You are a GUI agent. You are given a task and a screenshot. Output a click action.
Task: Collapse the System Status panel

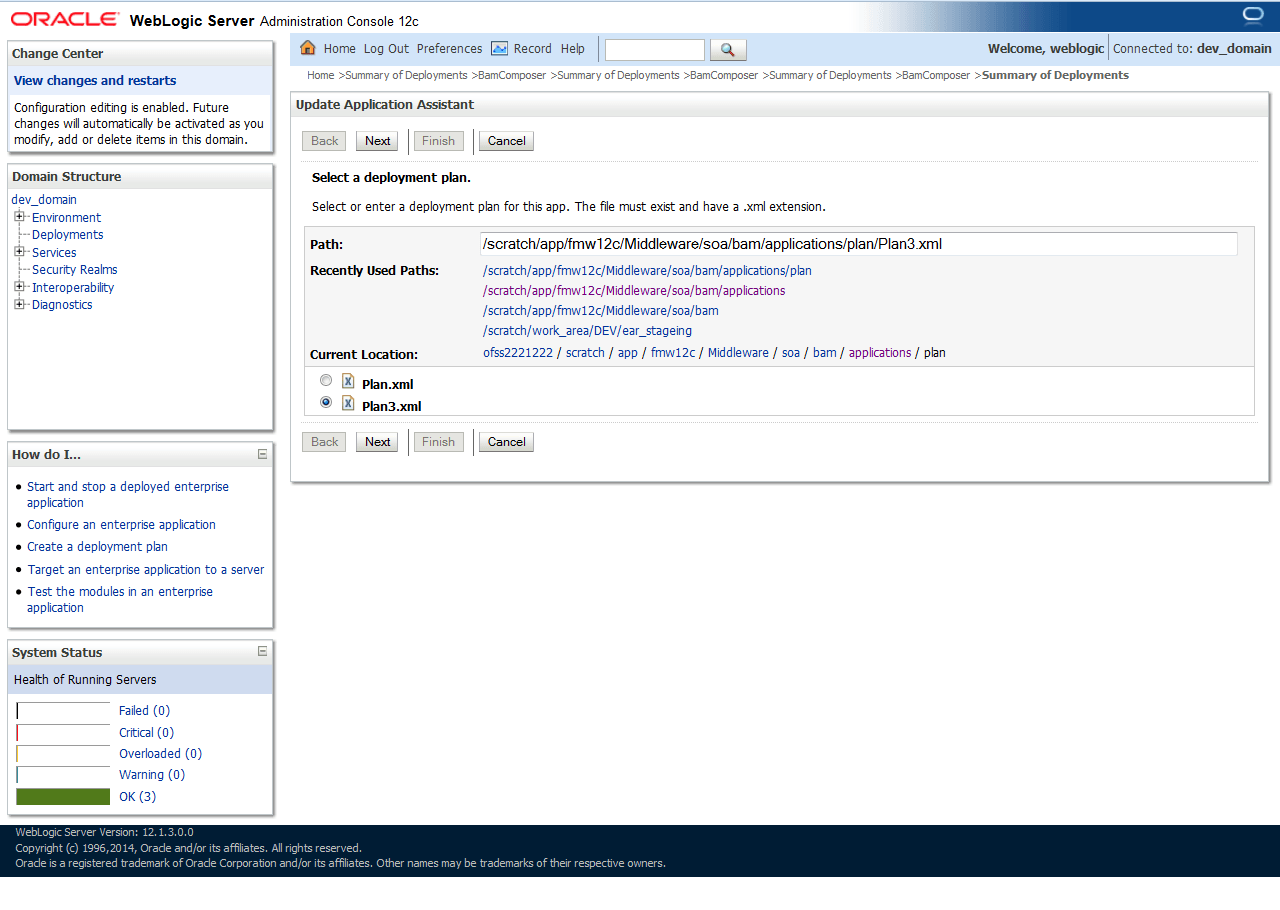click(263, 652)
